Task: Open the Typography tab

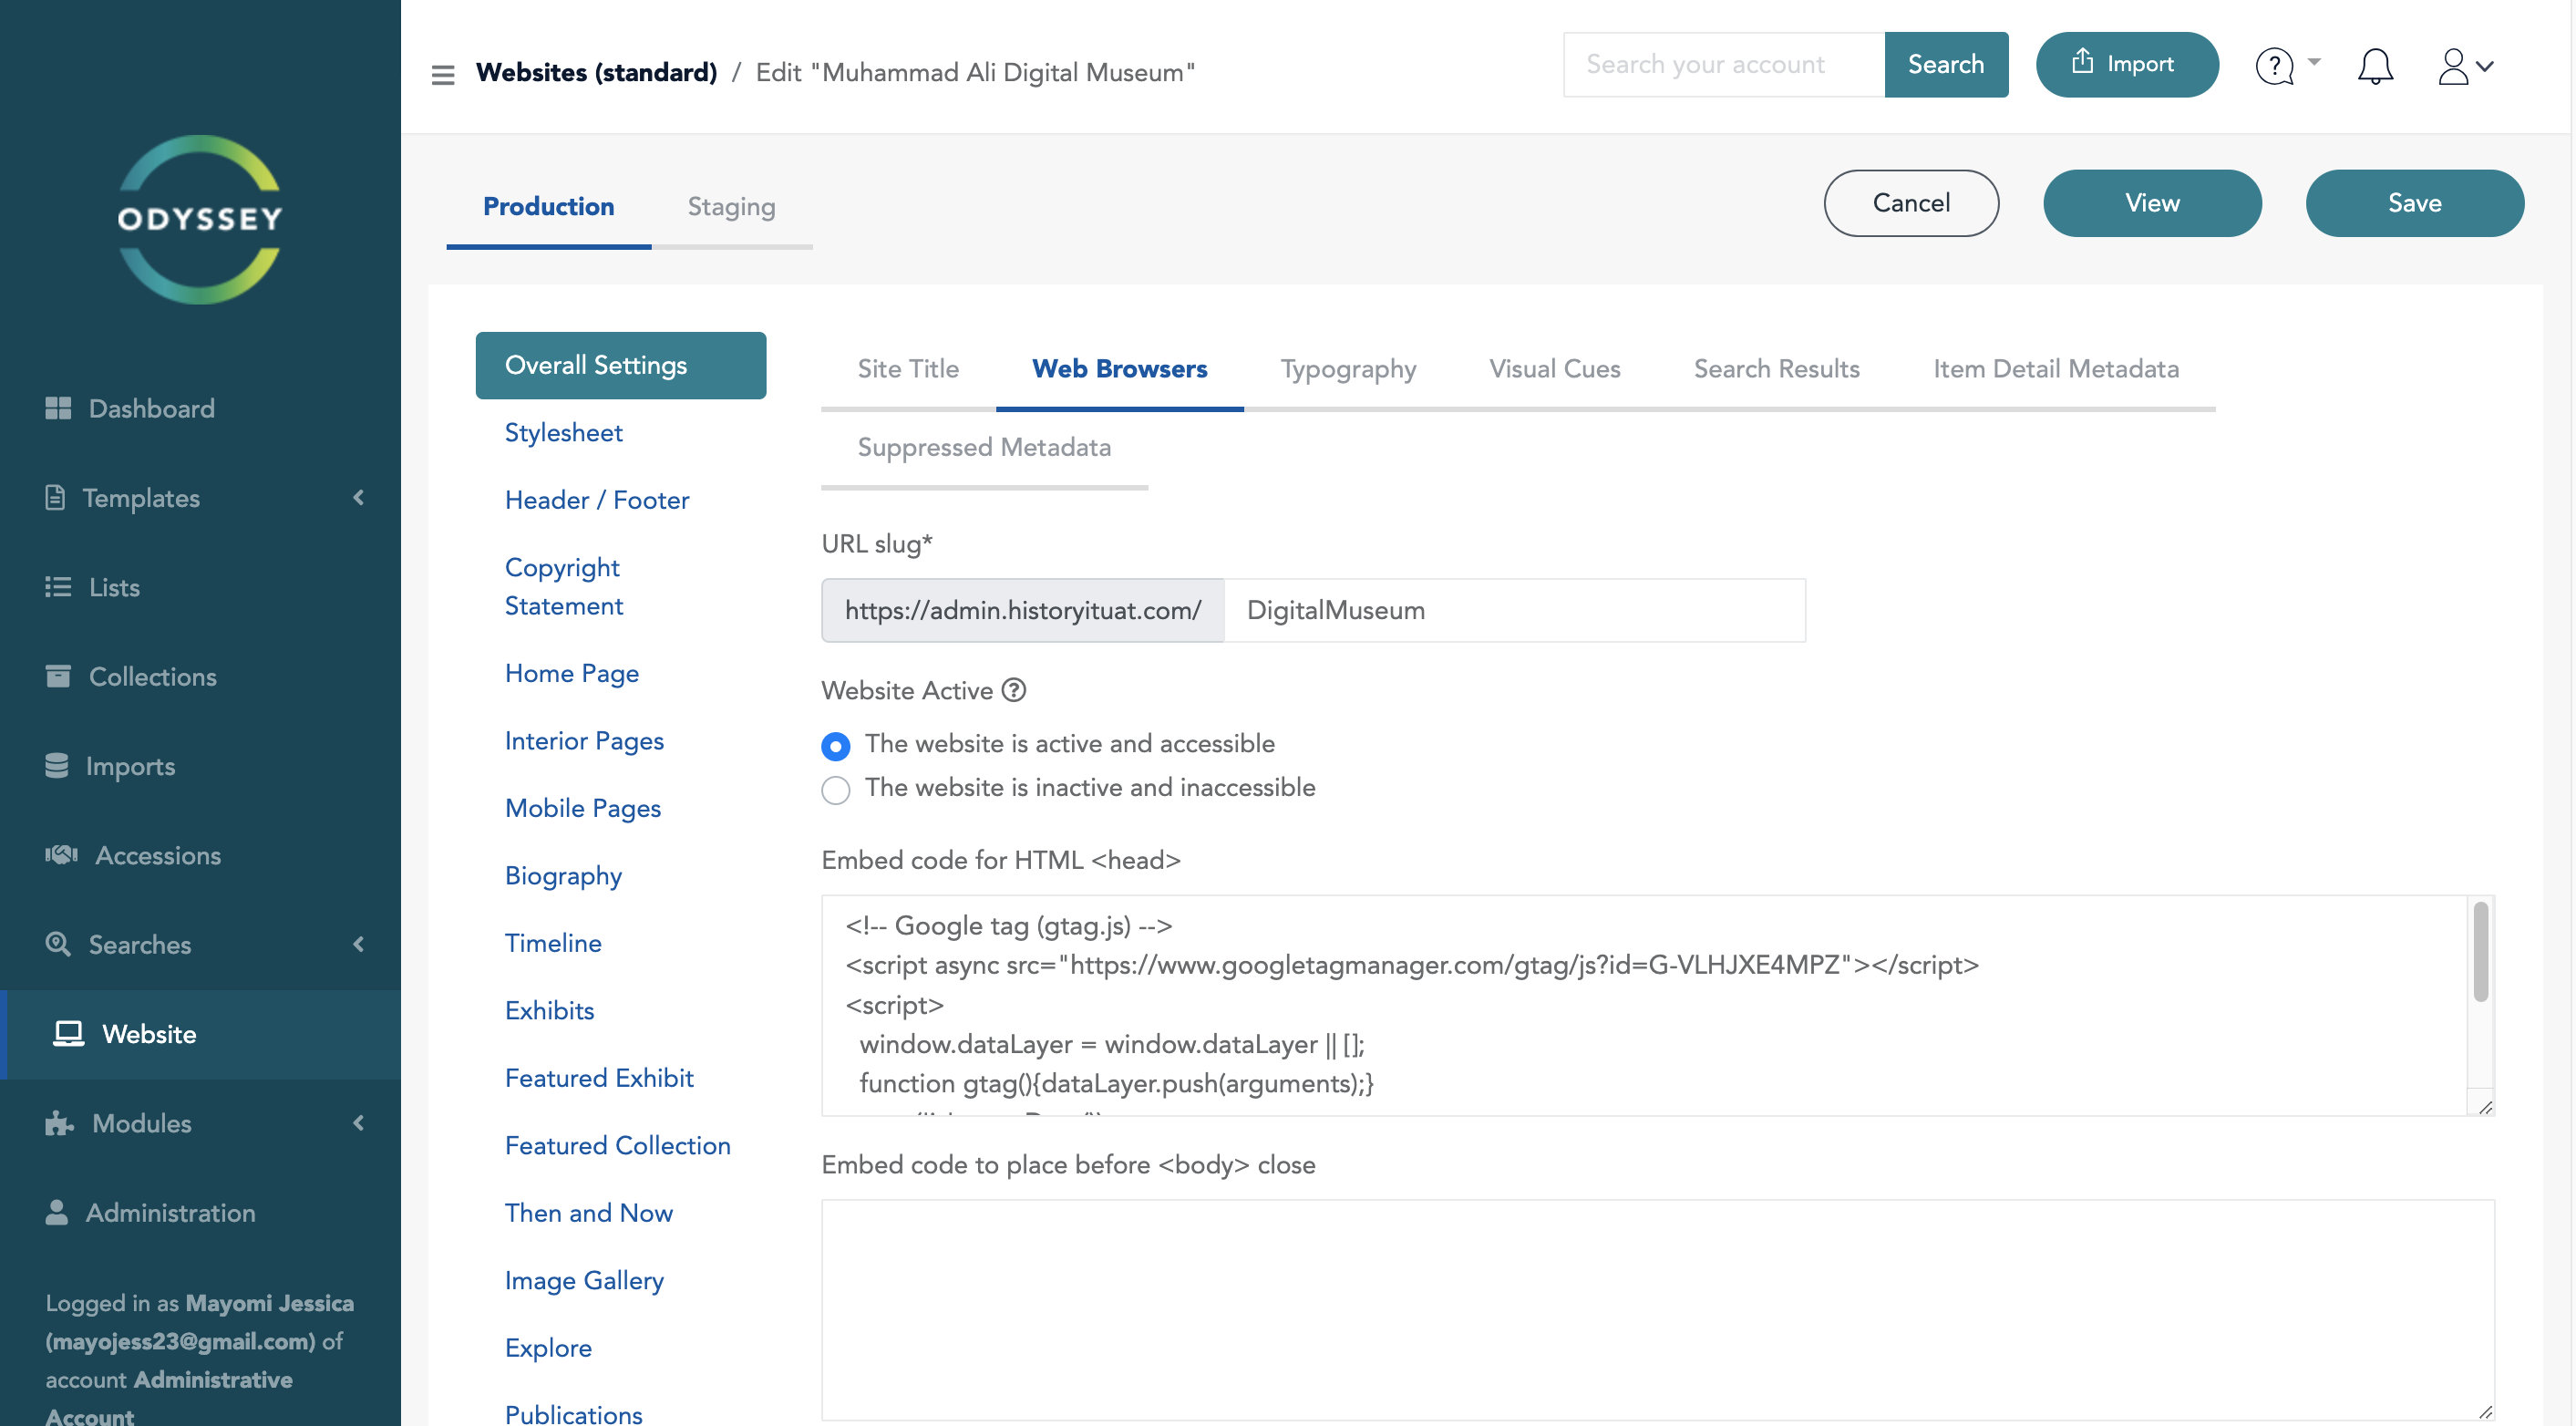Action: (1347, 368)
